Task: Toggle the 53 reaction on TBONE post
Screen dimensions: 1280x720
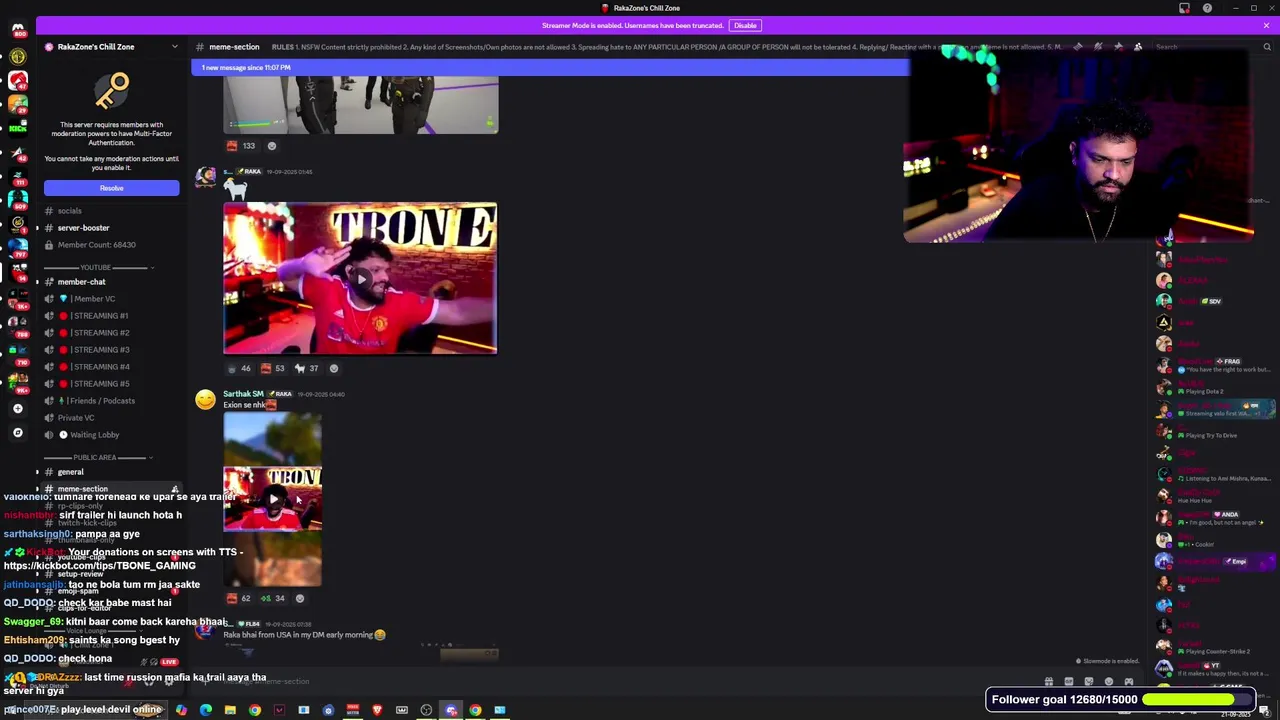Action: (x=273, y=368)
